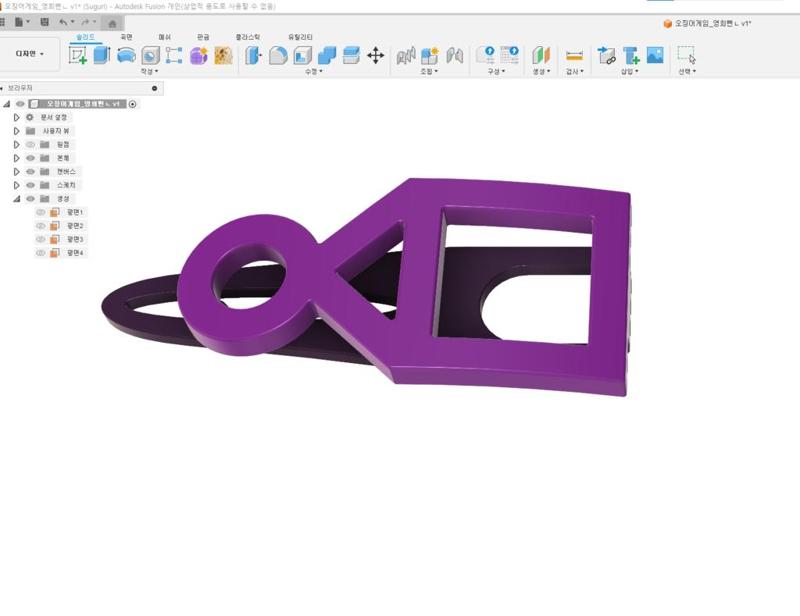Click the Insert Derive link icon
The width and height of the screenshot is (800, 616).
click(606, 55)
